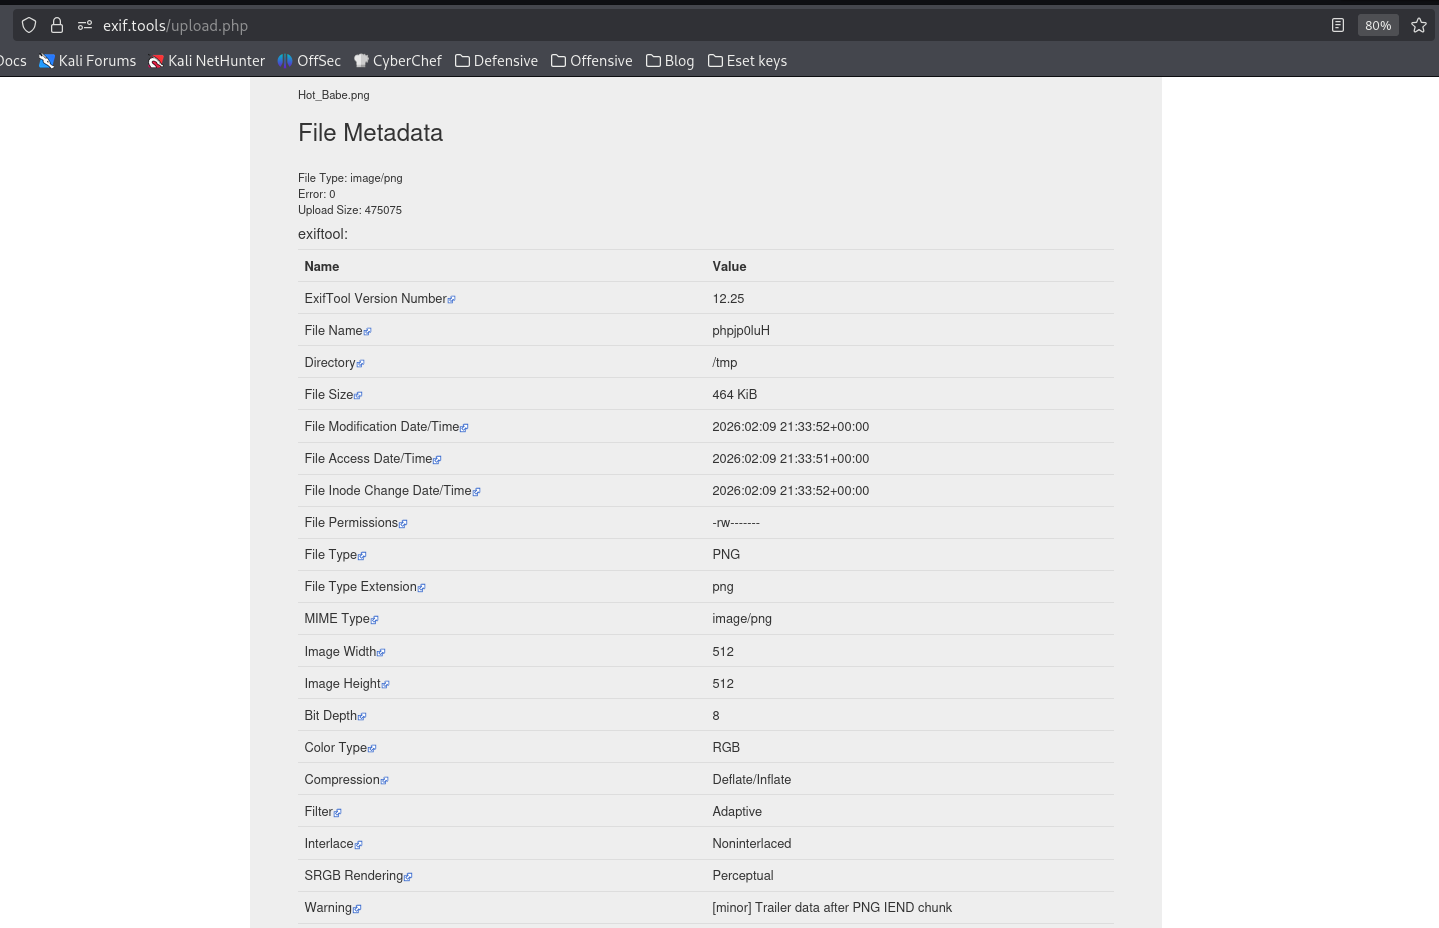Click external link icon beside File Name

point(368,332)
